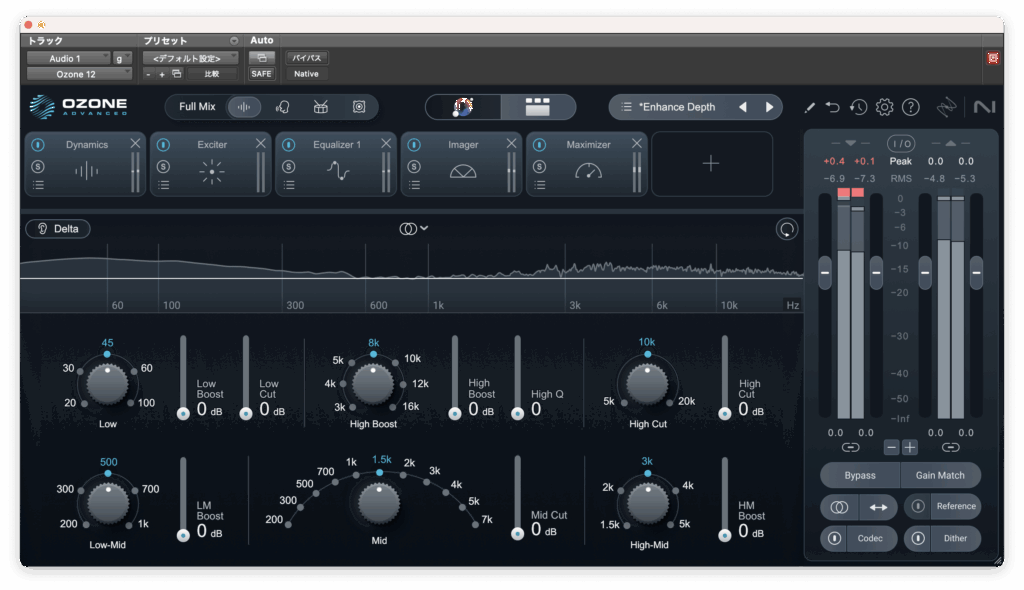The height and width of the screenshot is (590, 1024).
Task: Enable the Dither power toggle
Action: 918,538
